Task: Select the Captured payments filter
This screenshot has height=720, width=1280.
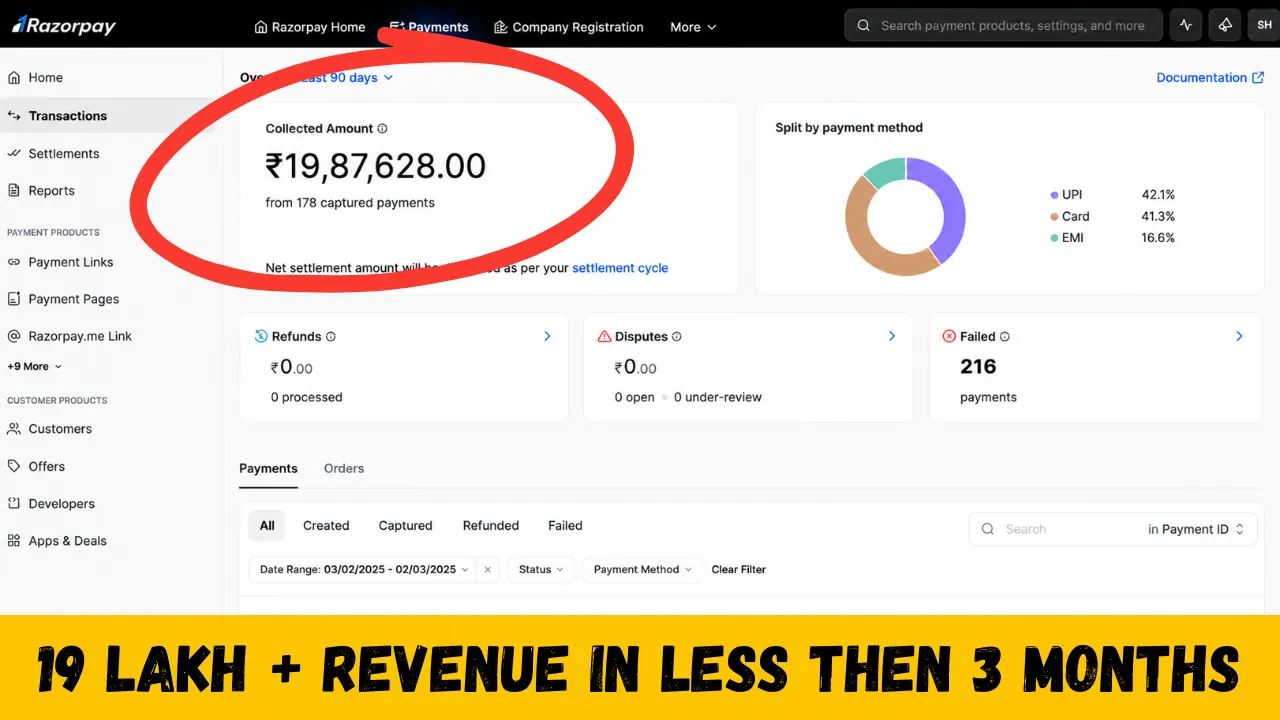Action: tap(405, 526)
